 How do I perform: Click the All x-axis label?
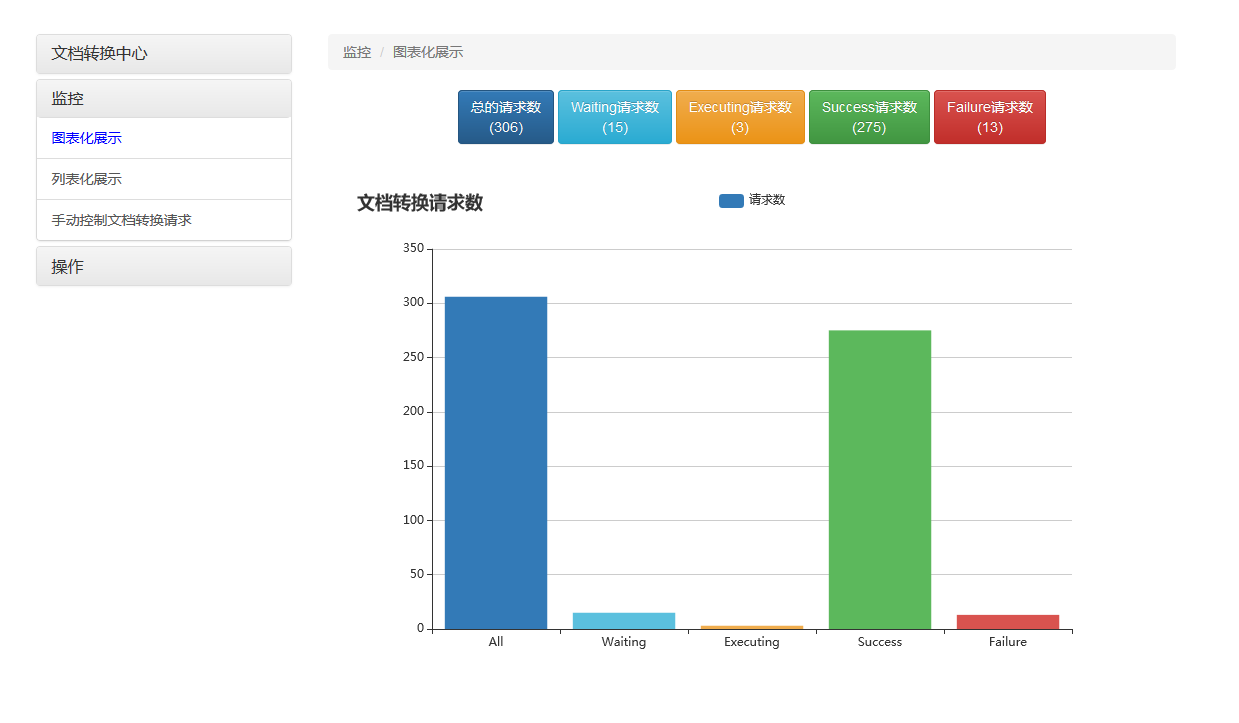[x=496, y=642]
